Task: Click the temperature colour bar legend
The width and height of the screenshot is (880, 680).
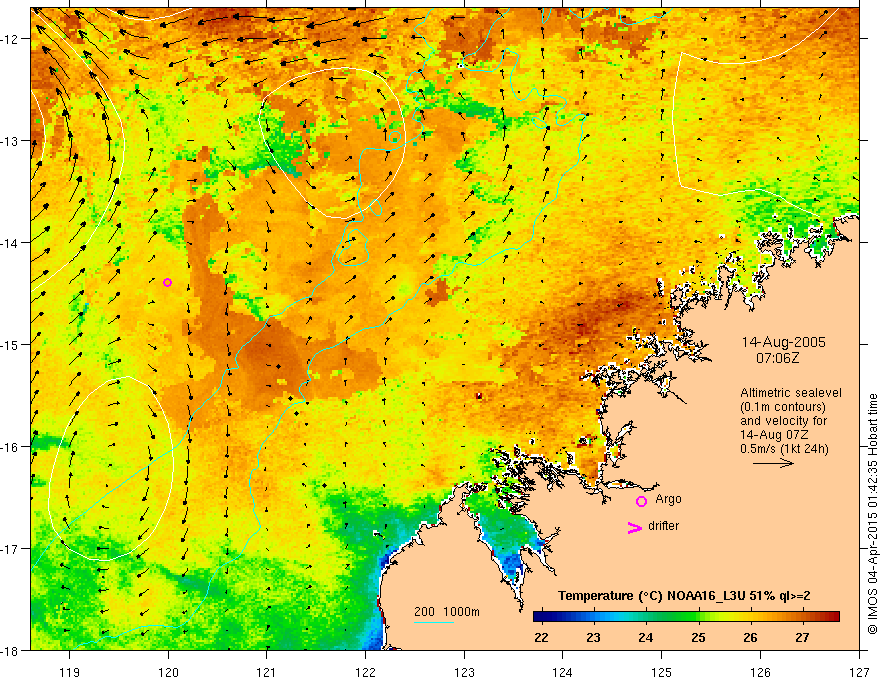Action: click(686, 617)
